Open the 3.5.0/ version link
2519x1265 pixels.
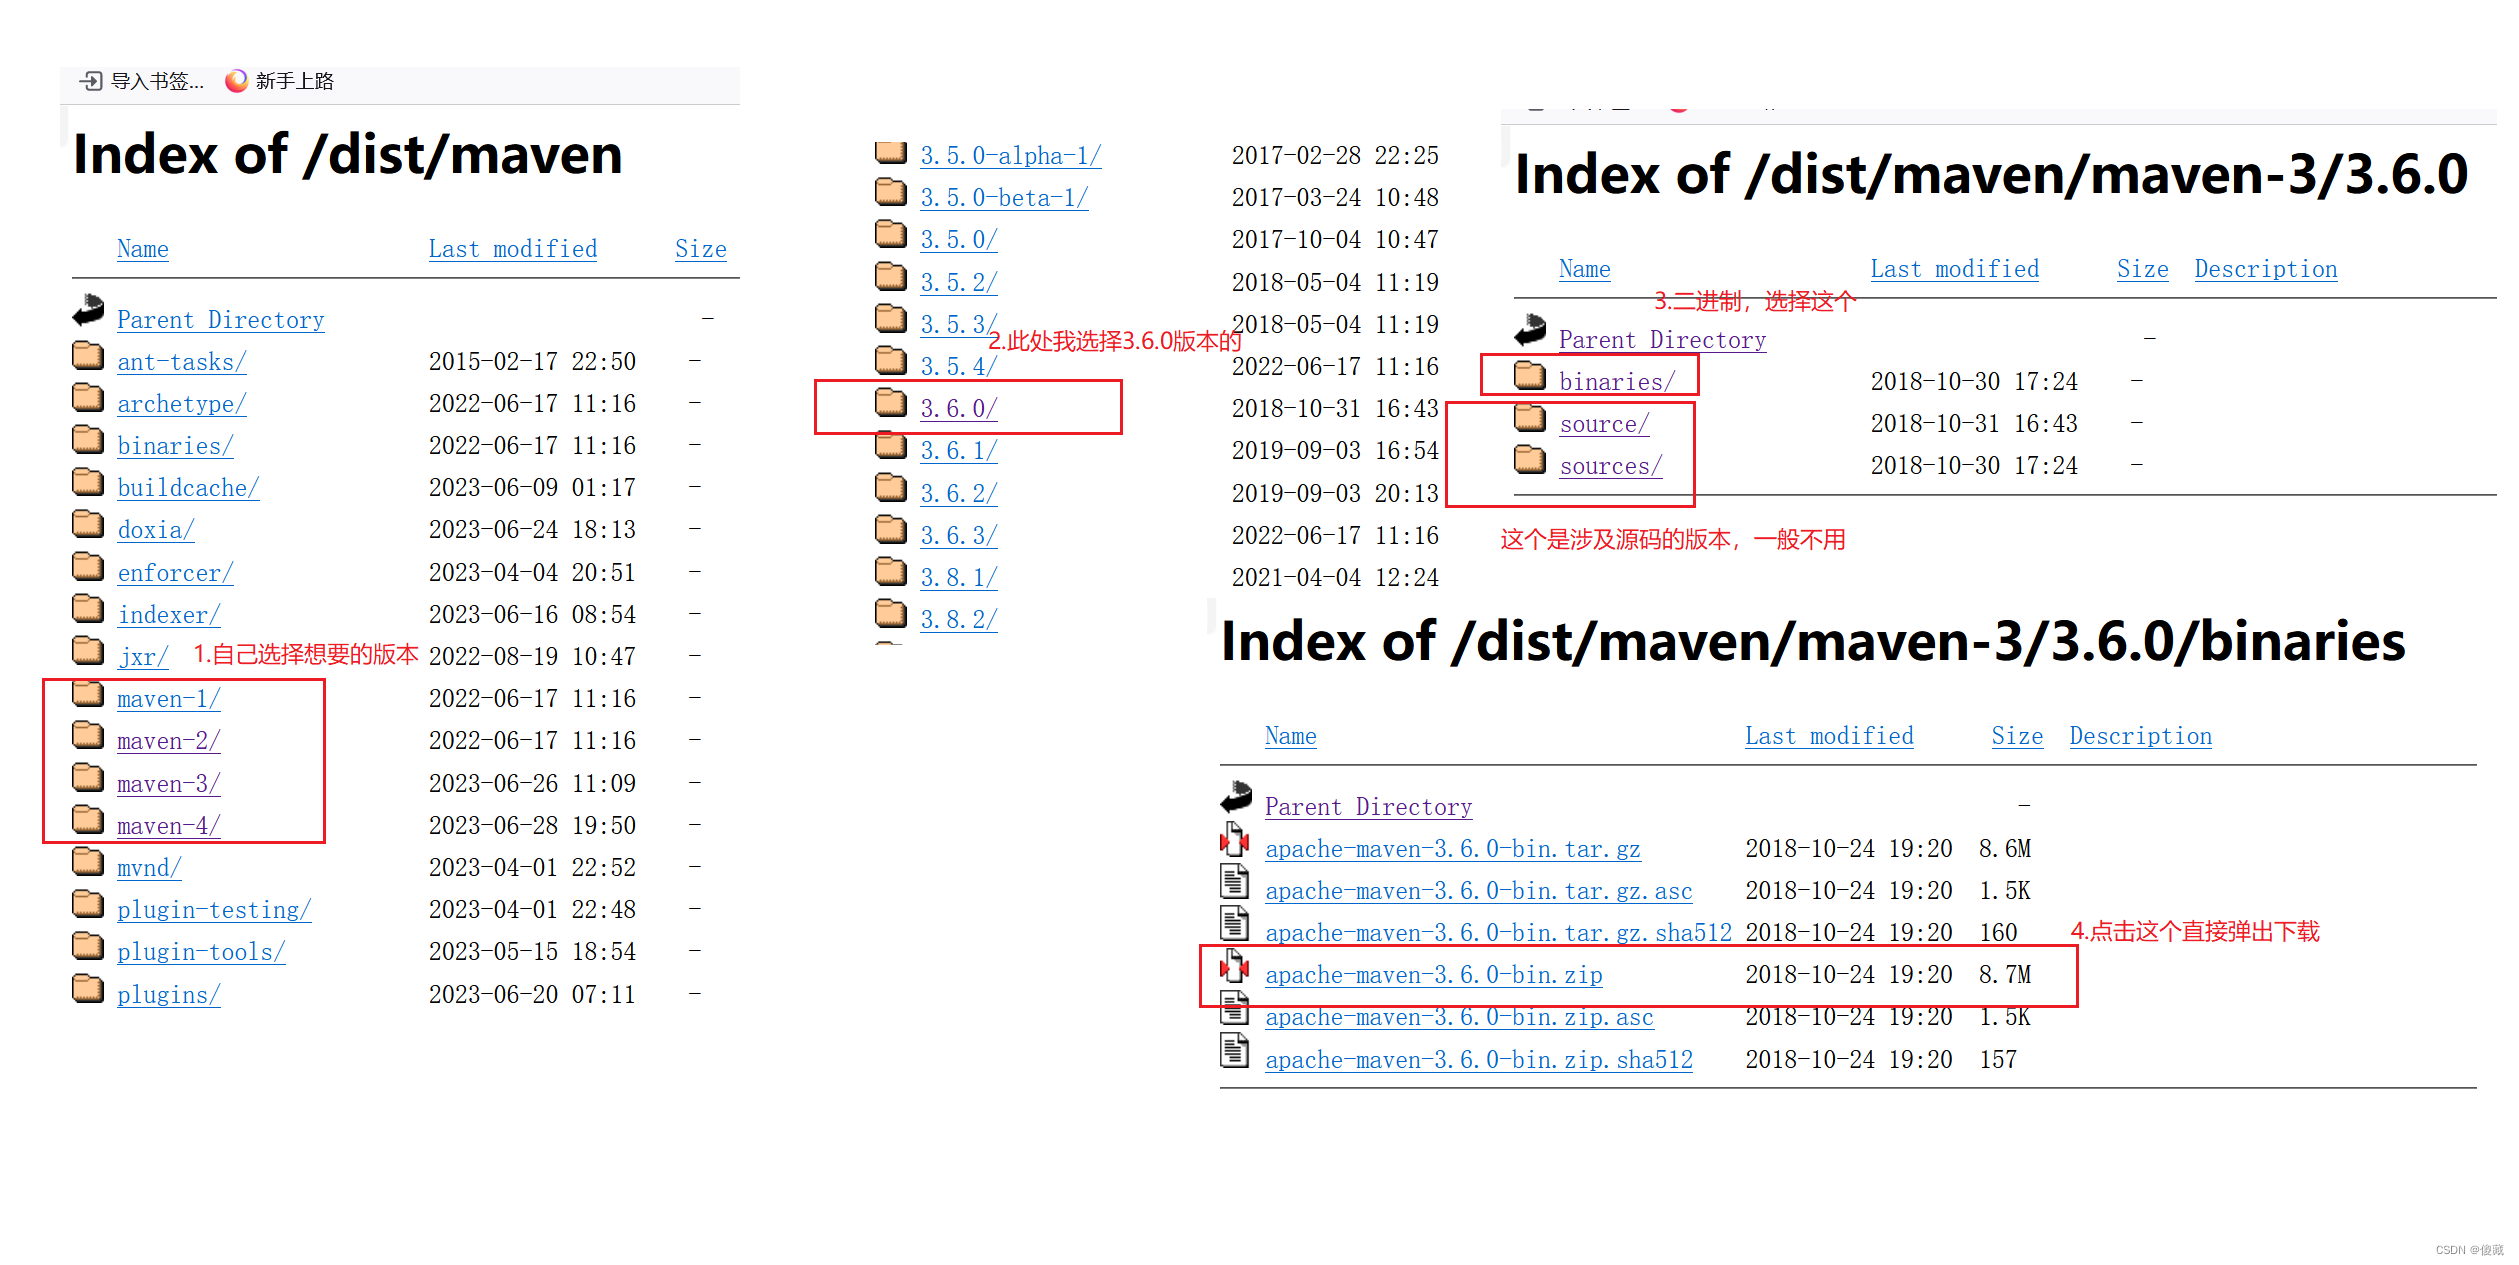959,240
